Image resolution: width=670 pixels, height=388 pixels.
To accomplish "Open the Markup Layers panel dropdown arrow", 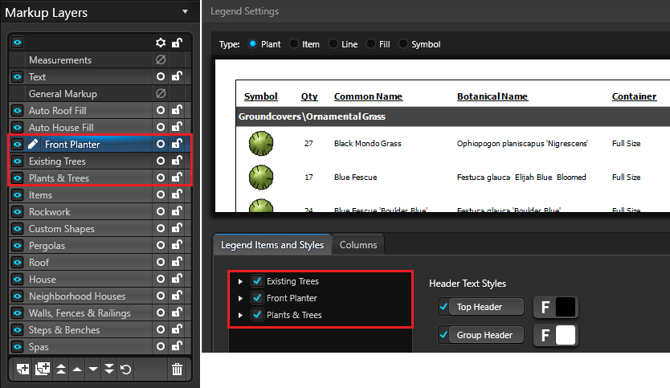I will pos(185,12).
